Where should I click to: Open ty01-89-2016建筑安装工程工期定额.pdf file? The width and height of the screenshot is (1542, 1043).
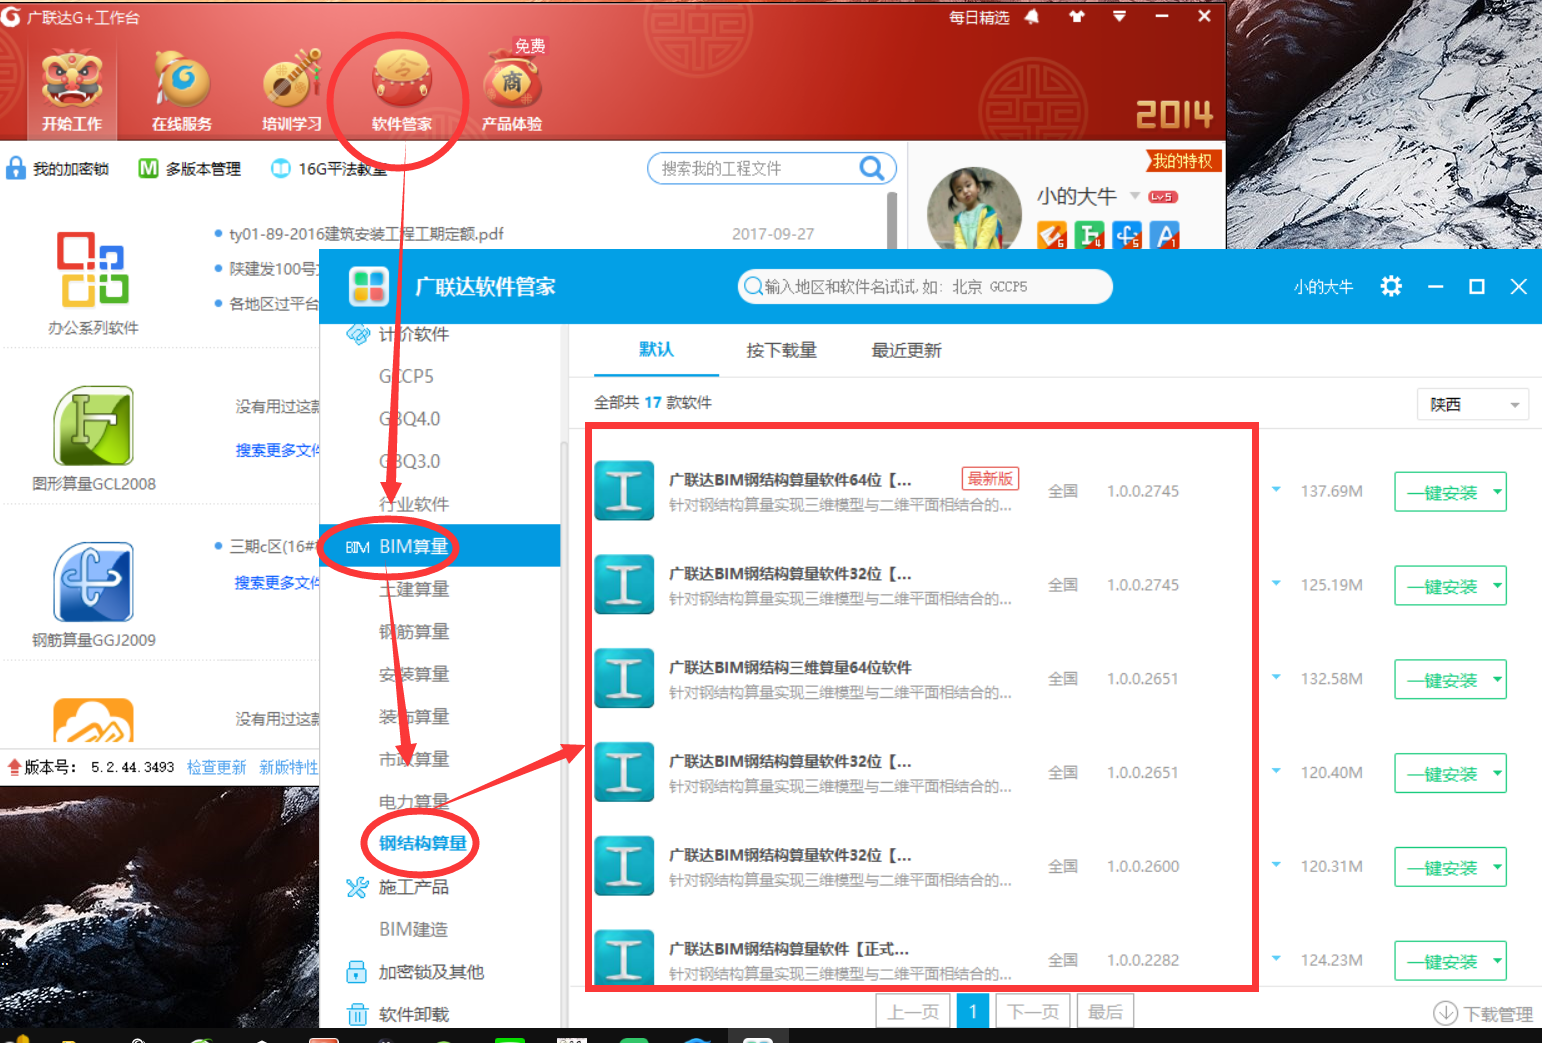coord(366,234)
